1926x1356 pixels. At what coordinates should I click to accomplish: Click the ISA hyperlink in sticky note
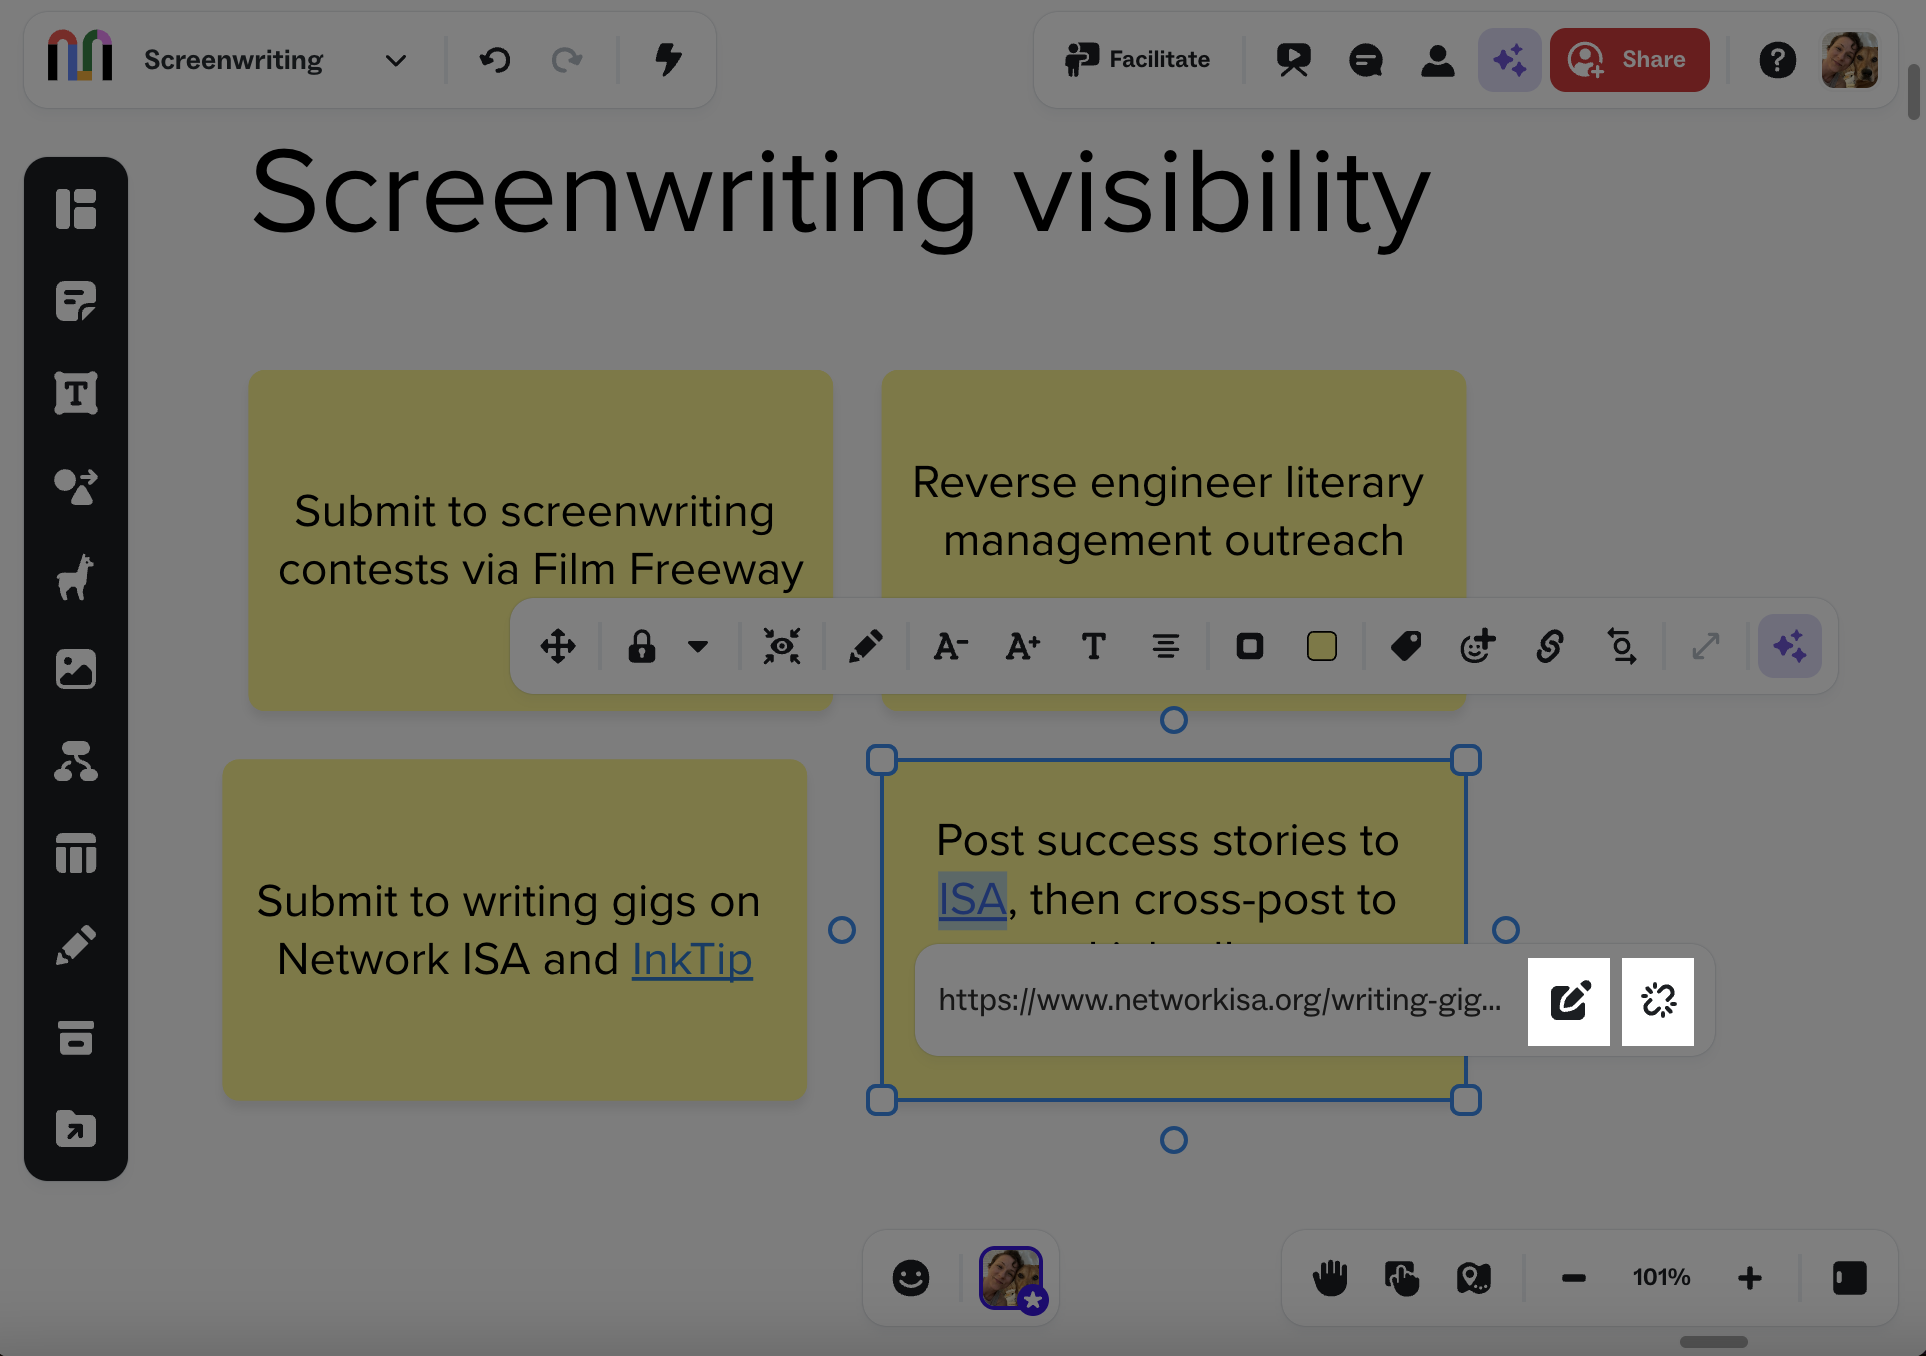click(x=972, y=899)
